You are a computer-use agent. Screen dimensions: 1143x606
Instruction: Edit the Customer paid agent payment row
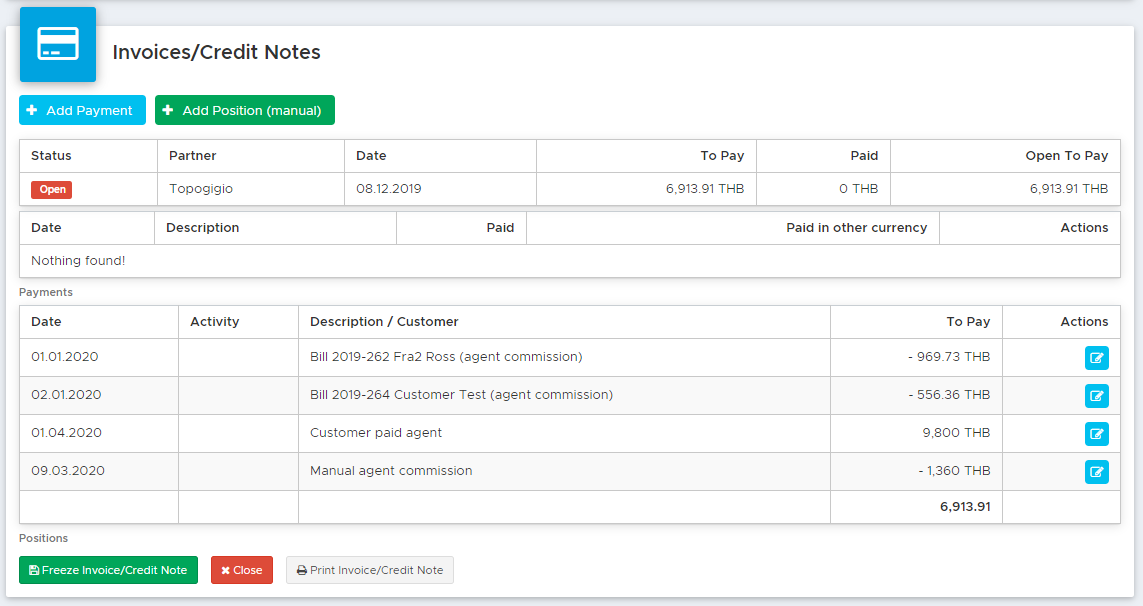pos(1096,434)
